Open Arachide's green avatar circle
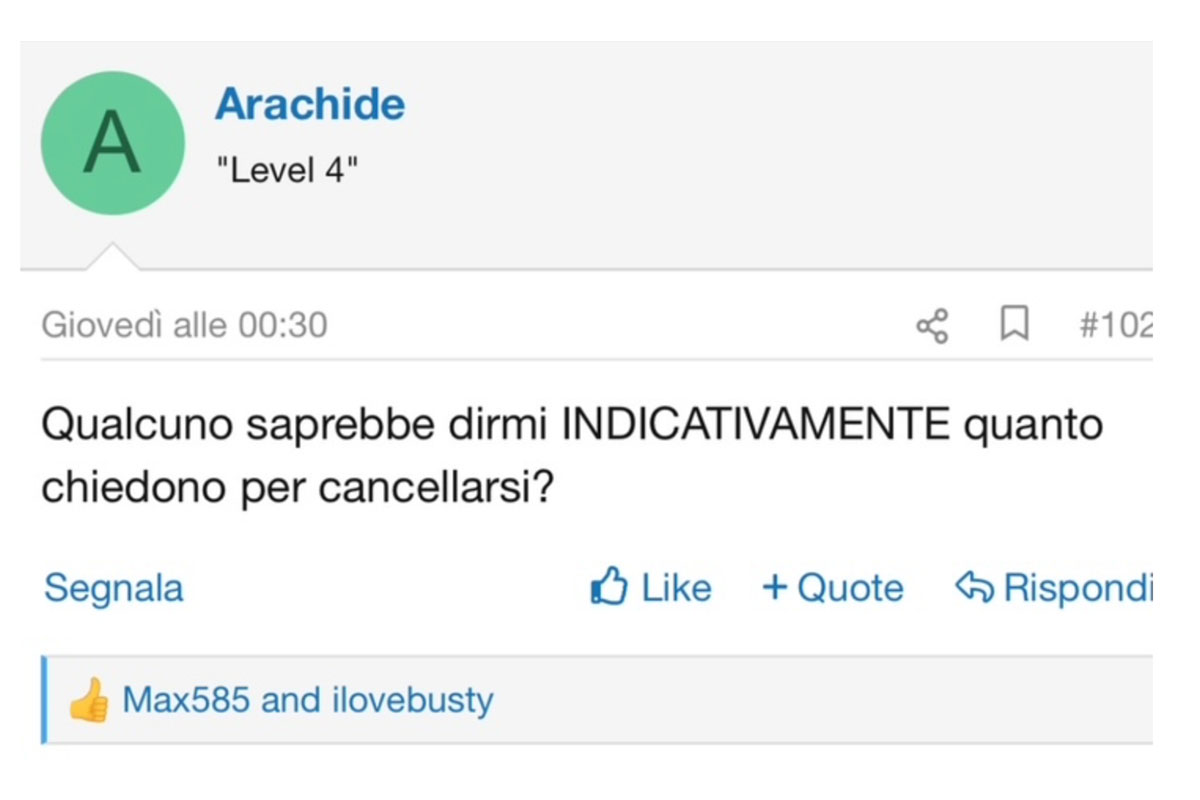Screen dimensions: 1200x800 coord(113,143)
